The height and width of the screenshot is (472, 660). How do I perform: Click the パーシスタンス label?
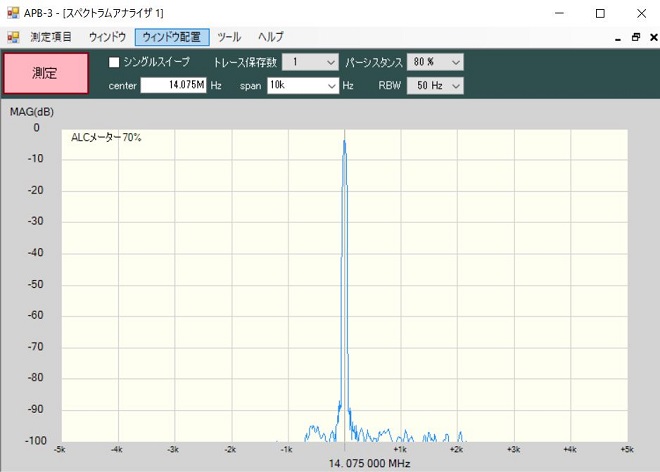click(374, 63)
